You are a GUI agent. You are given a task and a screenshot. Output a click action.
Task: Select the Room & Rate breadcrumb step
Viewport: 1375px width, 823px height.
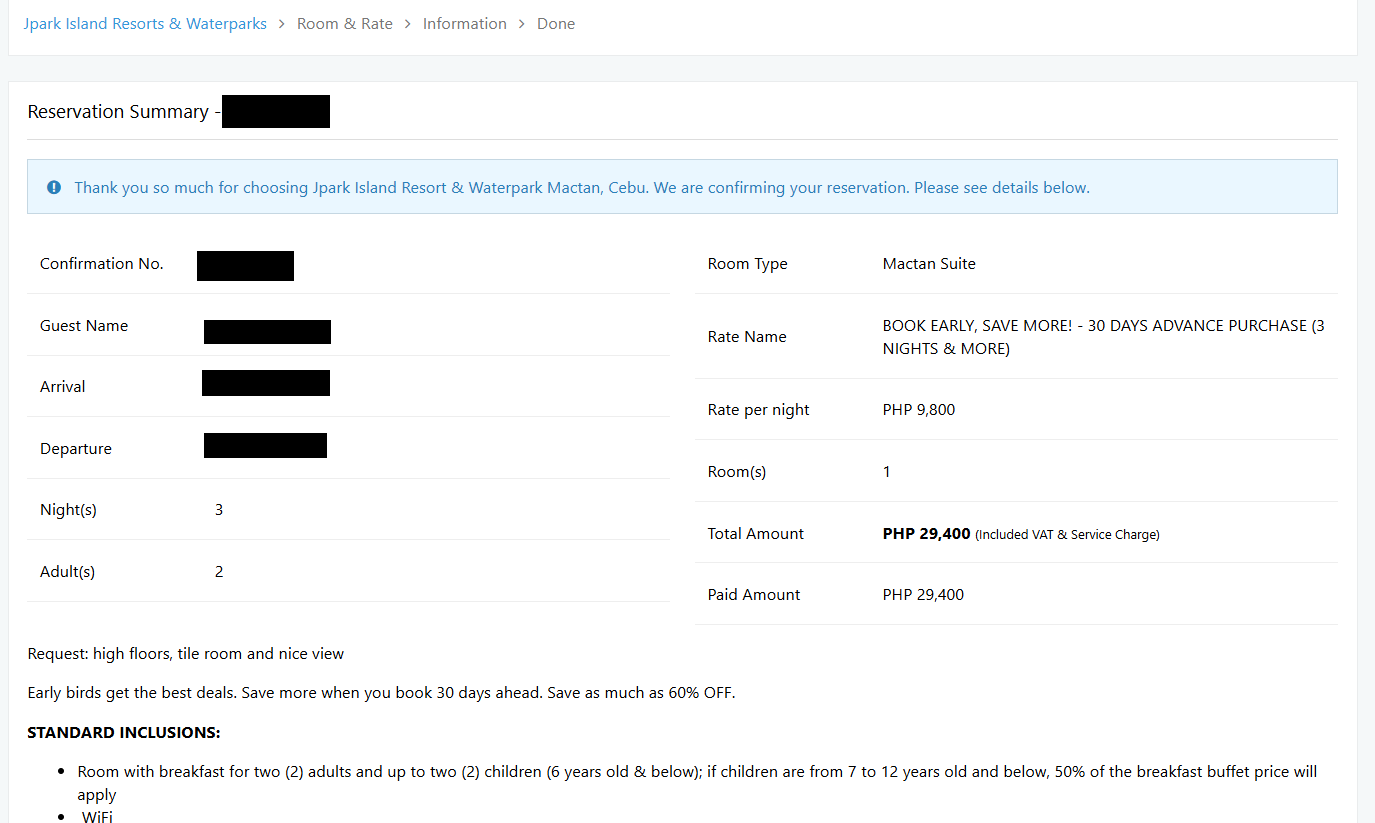[345, 24]
